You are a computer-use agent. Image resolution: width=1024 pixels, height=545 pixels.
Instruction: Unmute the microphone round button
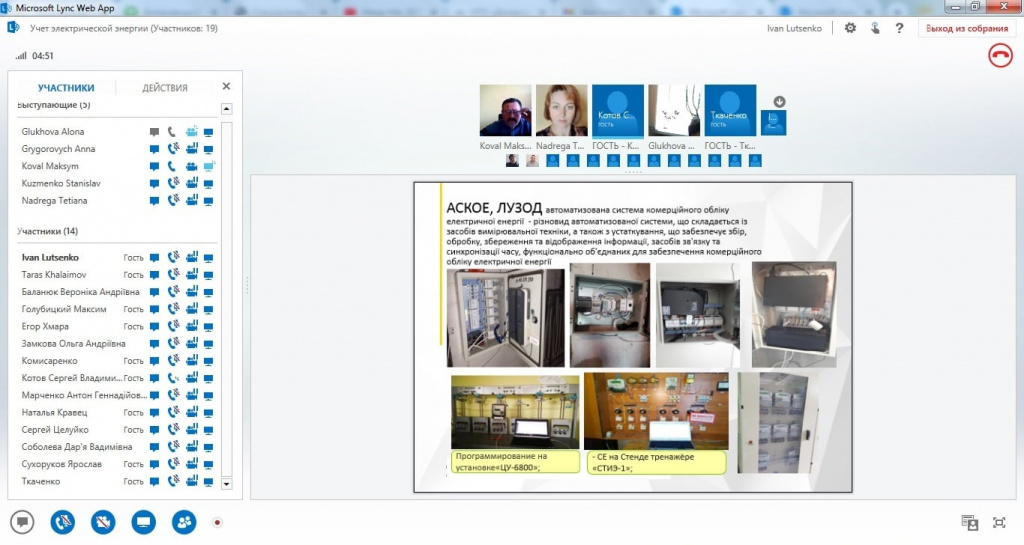point(63,522)
